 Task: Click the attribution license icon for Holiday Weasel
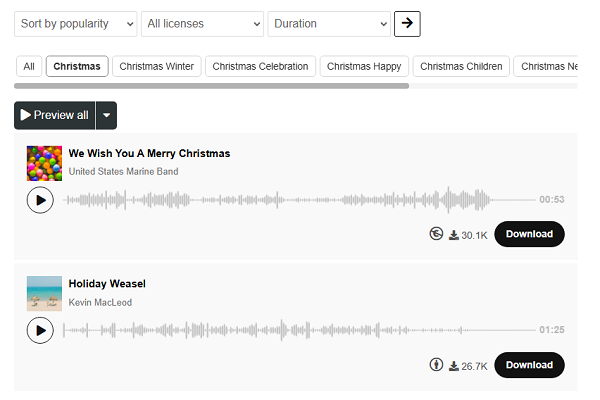coord(436,364)
